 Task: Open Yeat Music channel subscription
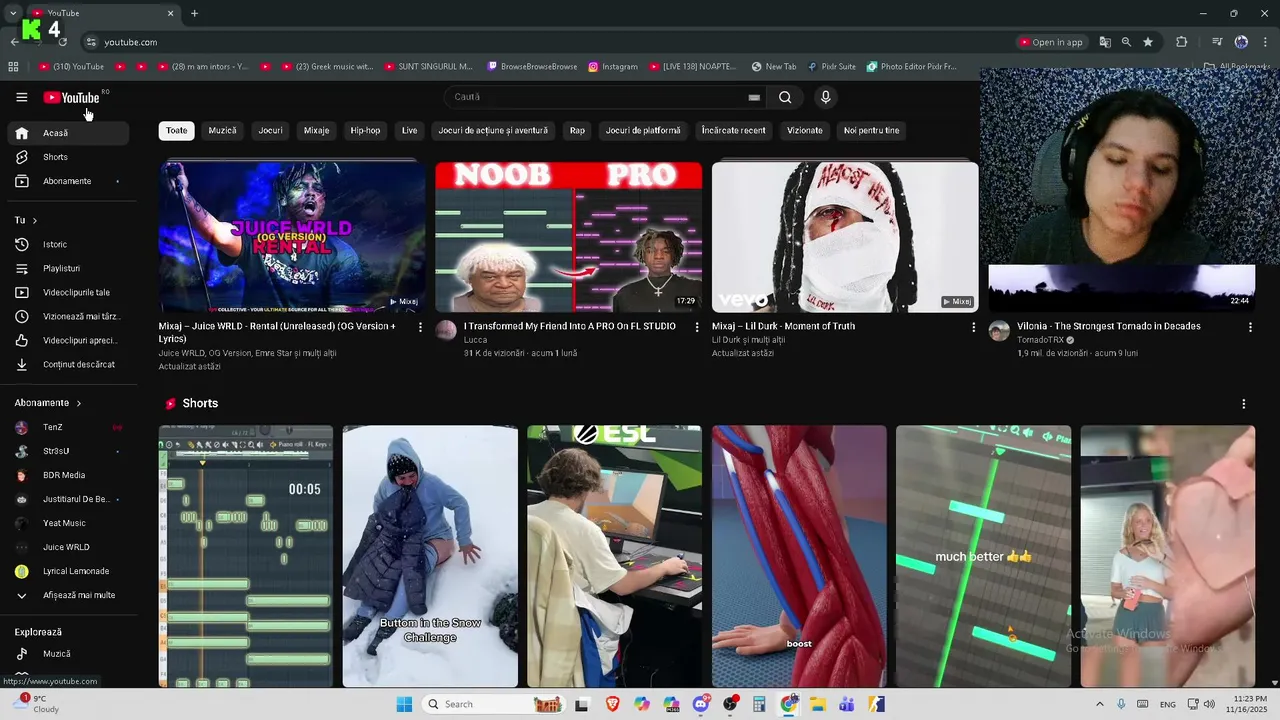point(69,523)
